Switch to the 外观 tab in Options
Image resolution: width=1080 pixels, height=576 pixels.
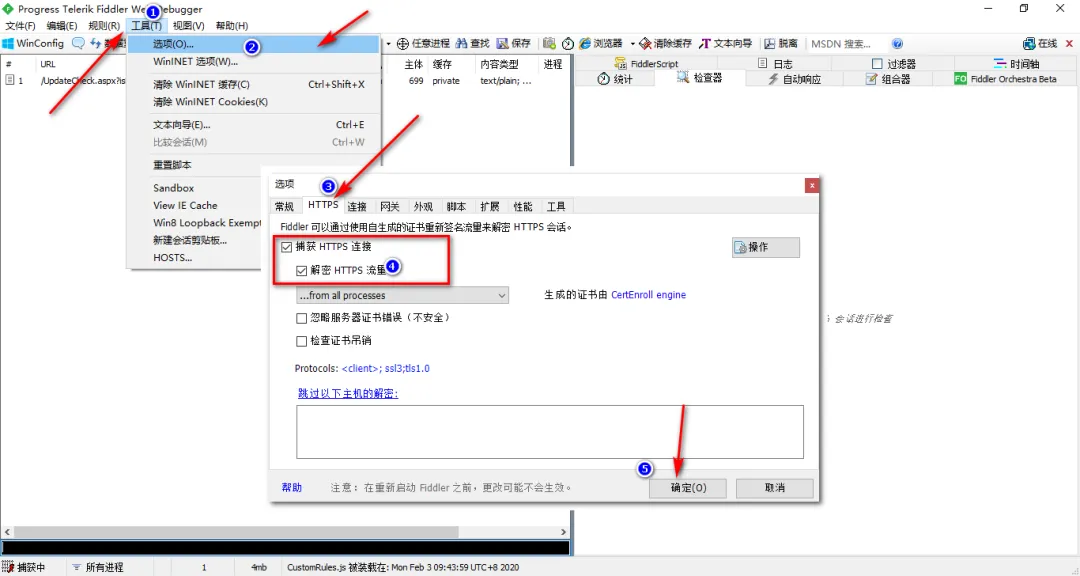click(x=423, y=207)
